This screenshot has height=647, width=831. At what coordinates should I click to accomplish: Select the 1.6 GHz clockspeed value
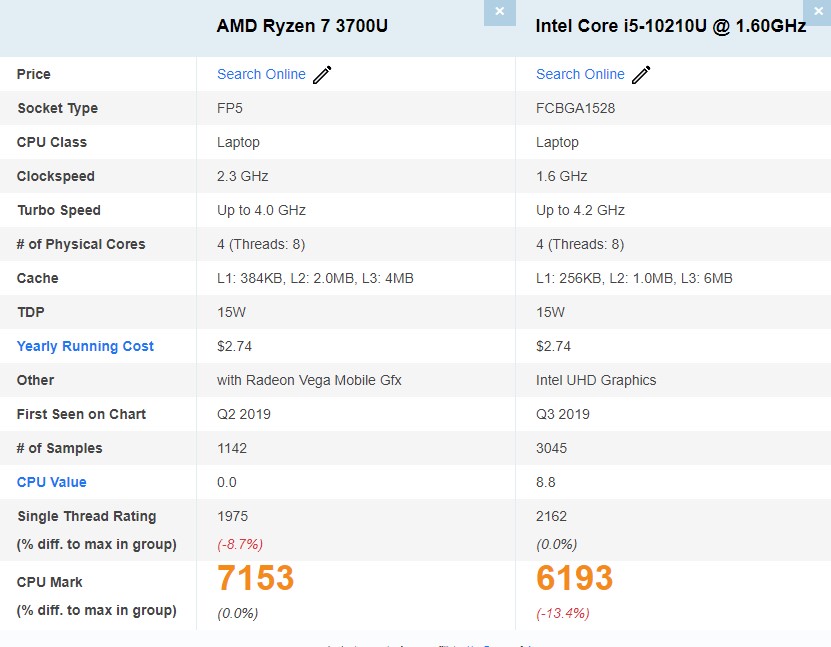pos(562,176)
